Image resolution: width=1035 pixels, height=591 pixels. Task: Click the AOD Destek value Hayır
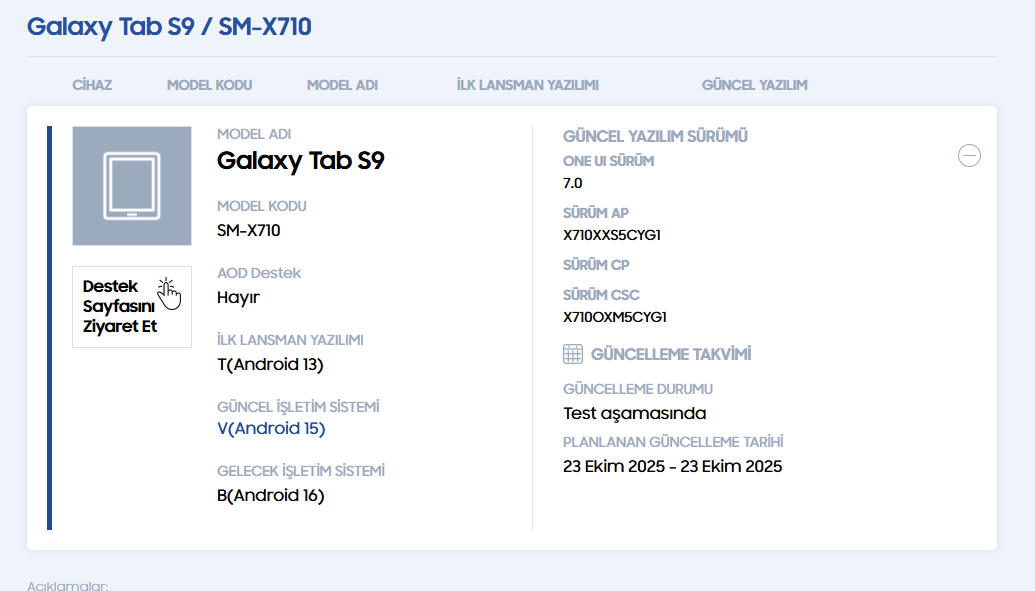(x=238, y=298)
